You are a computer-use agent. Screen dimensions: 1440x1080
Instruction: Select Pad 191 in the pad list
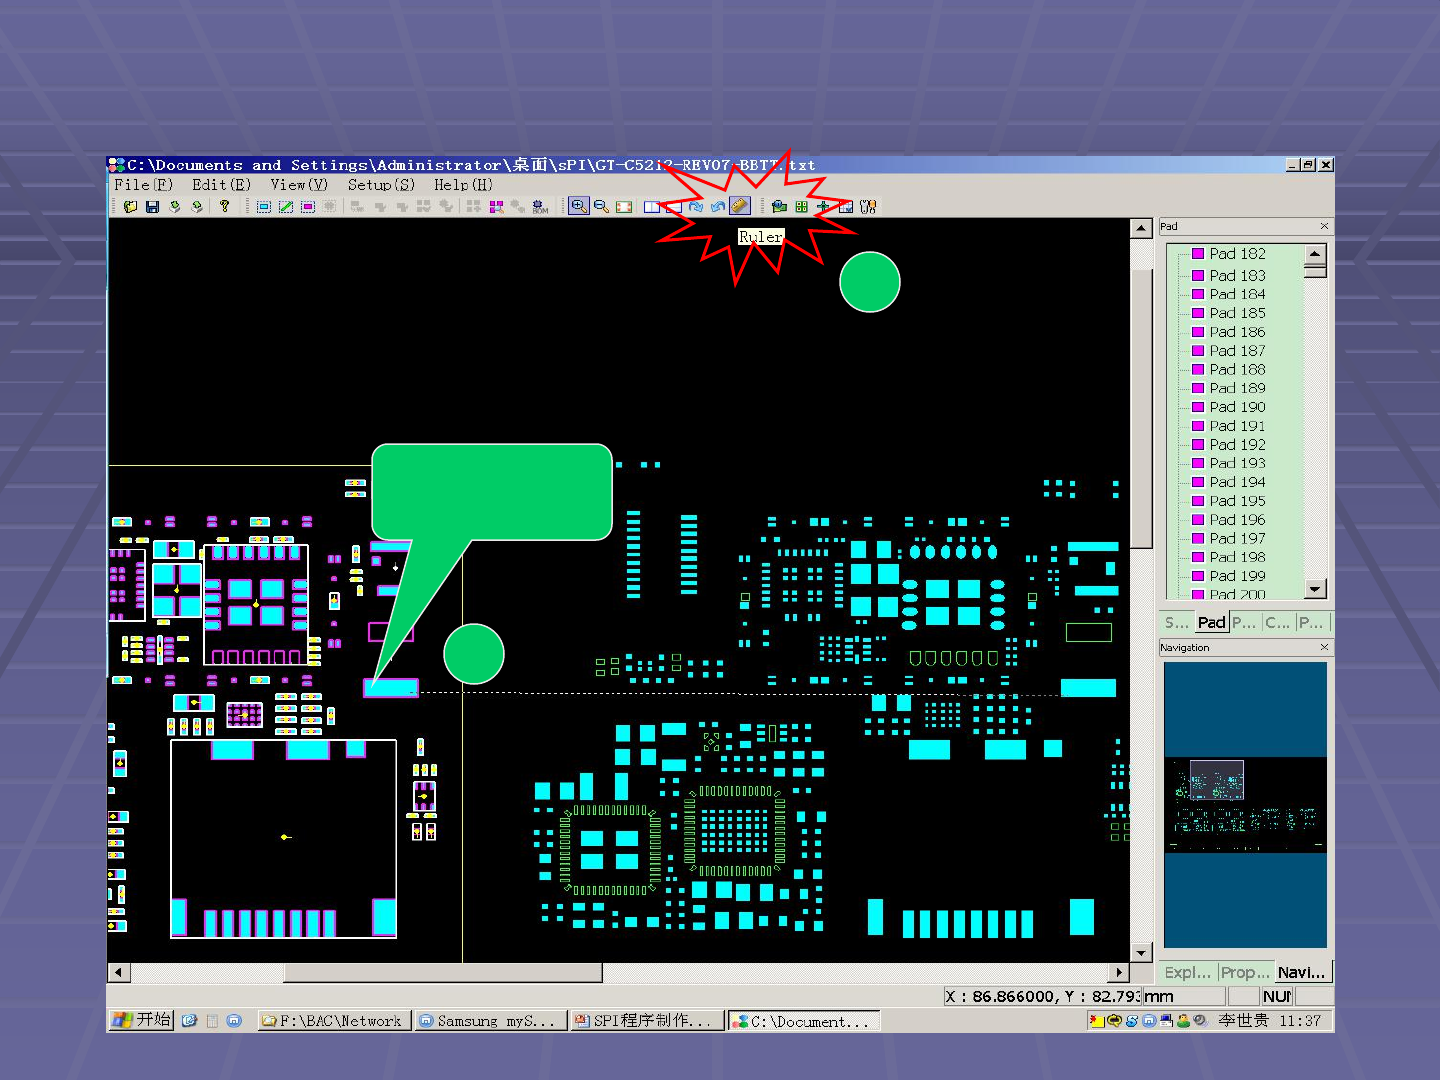tap(1237, 426)
